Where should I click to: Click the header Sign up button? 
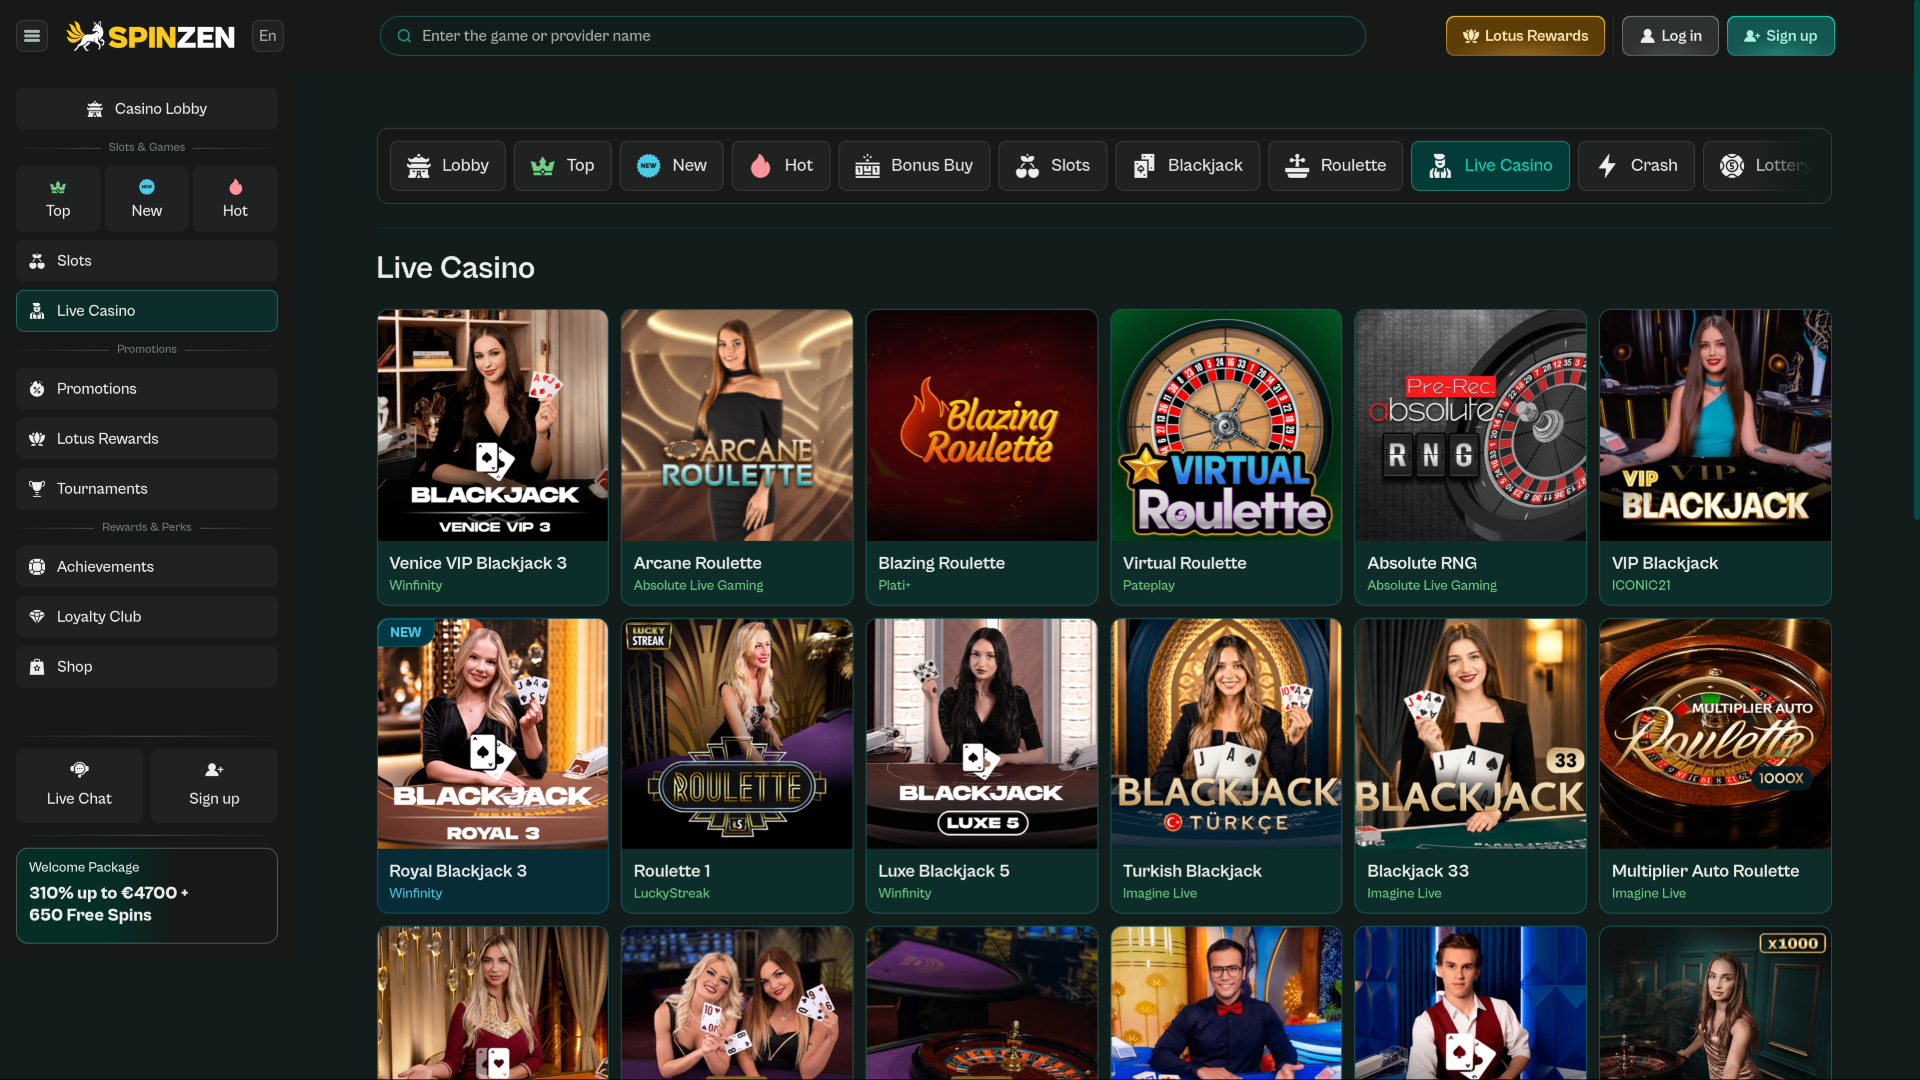click(1780, 36)
